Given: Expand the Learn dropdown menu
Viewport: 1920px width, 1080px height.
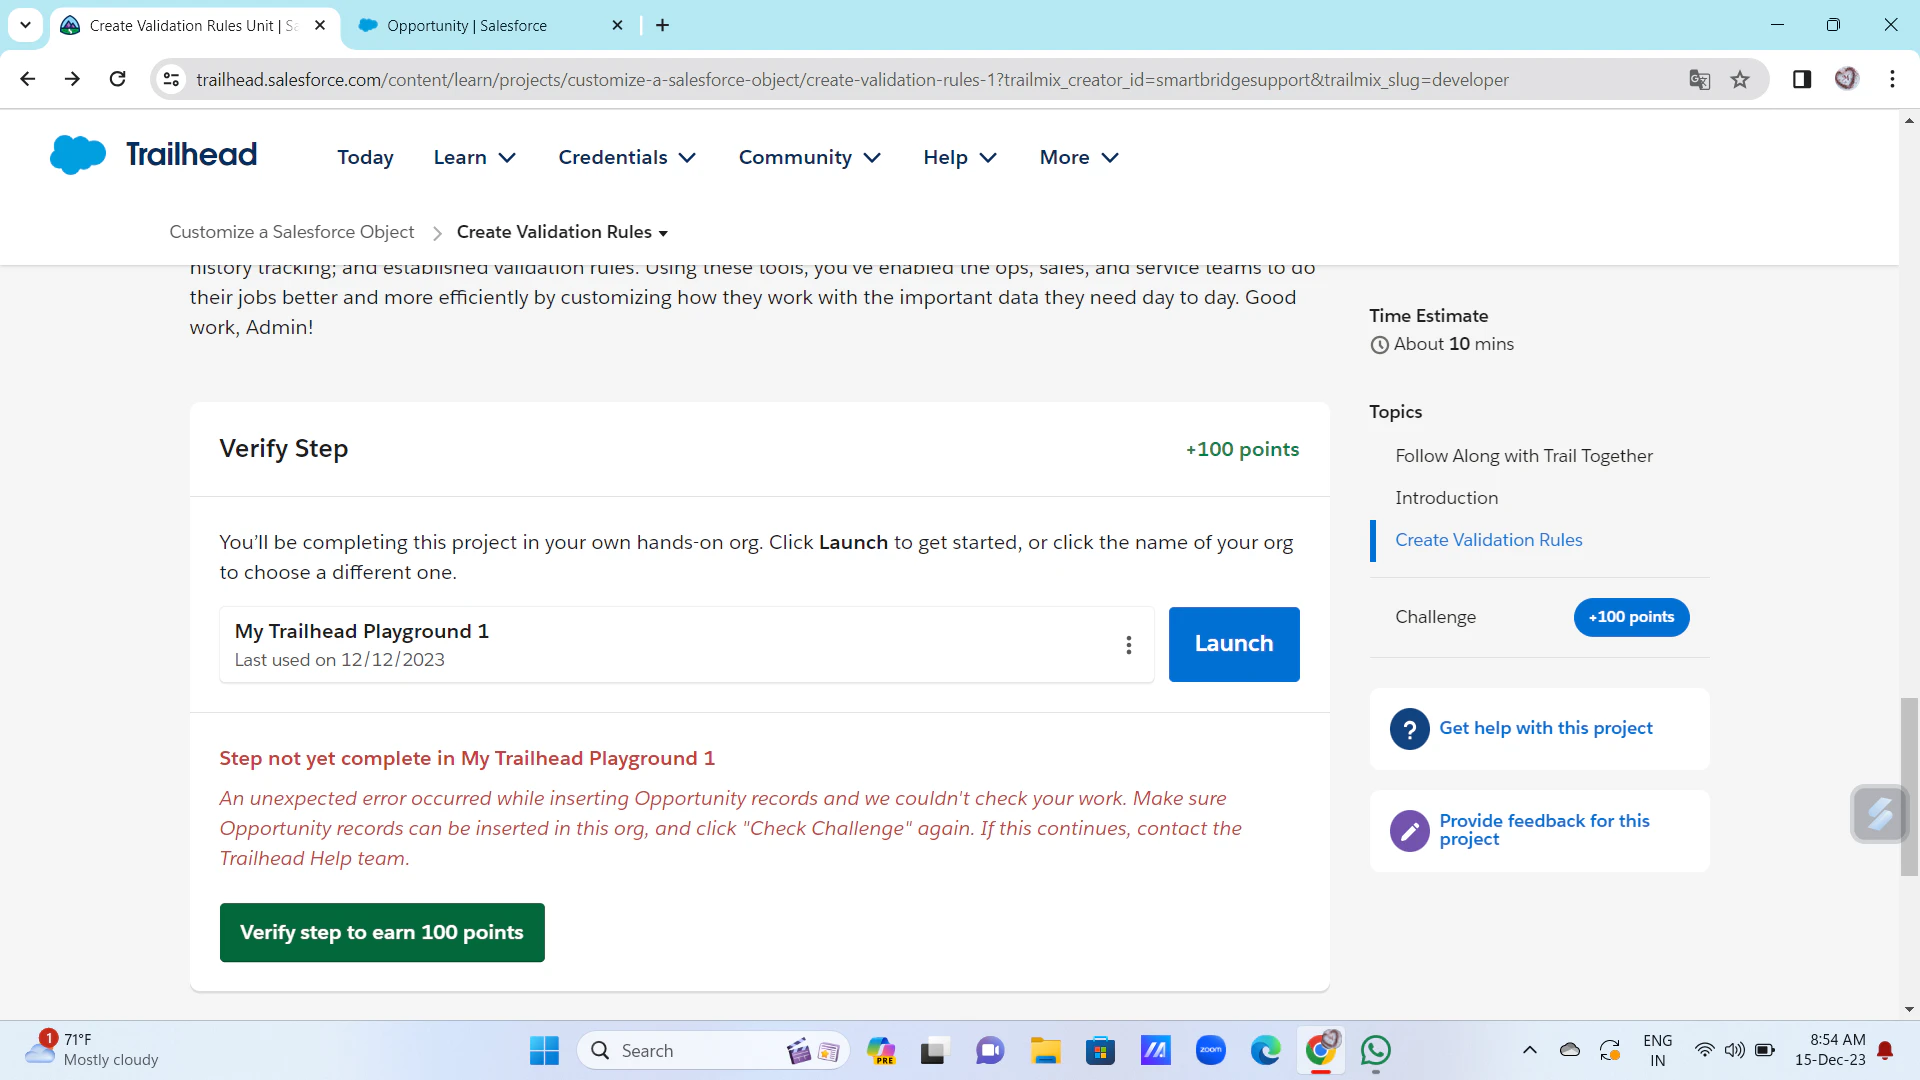Looking at the screenshot, I should tap(475, 157).
